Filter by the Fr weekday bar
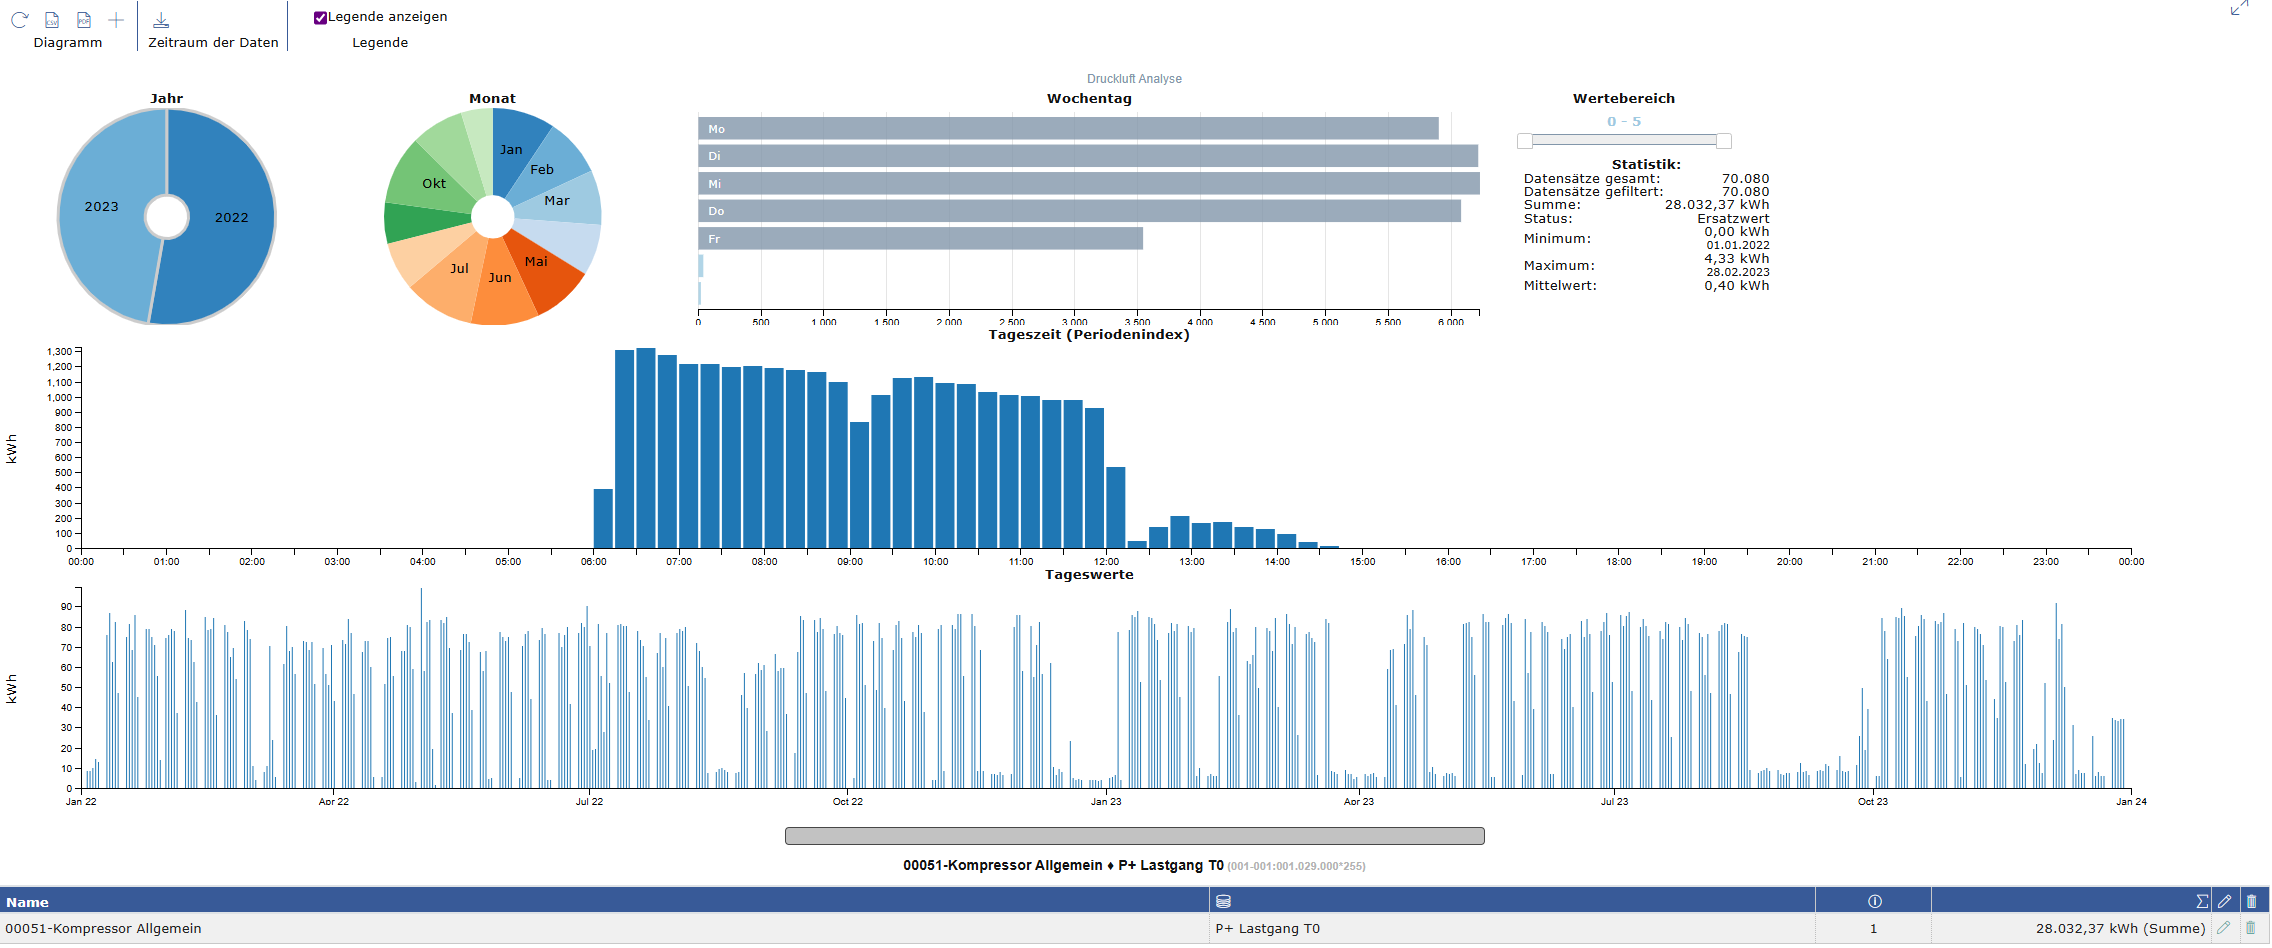Image resolution: width=2272 pixels, height=948 pixels. [x=920, y=239]
